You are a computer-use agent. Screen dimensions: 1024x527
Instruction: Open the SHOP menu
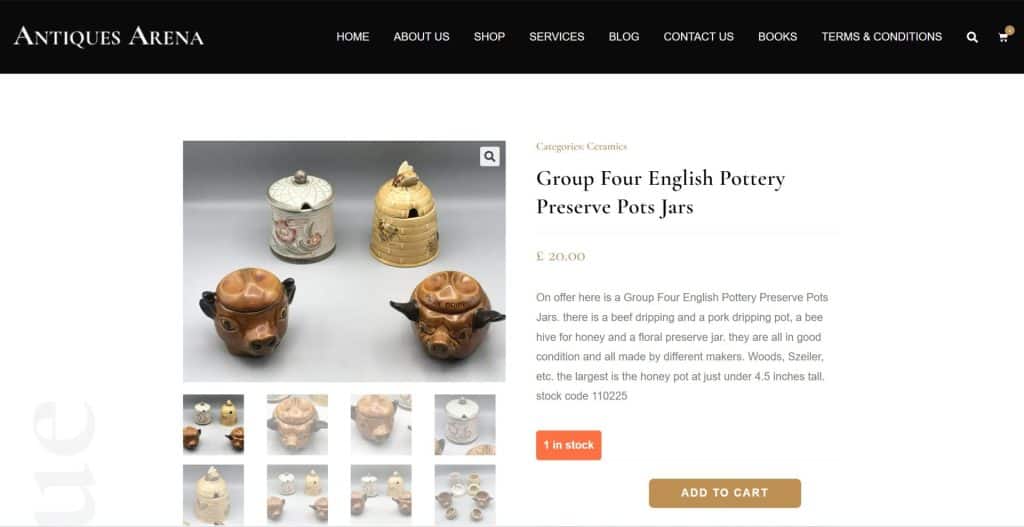[489, 37]
